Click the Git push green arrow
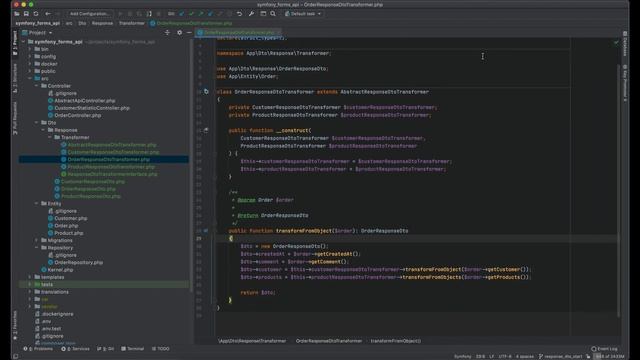Viewport: 640px width, 360px height. coord(201,14)
